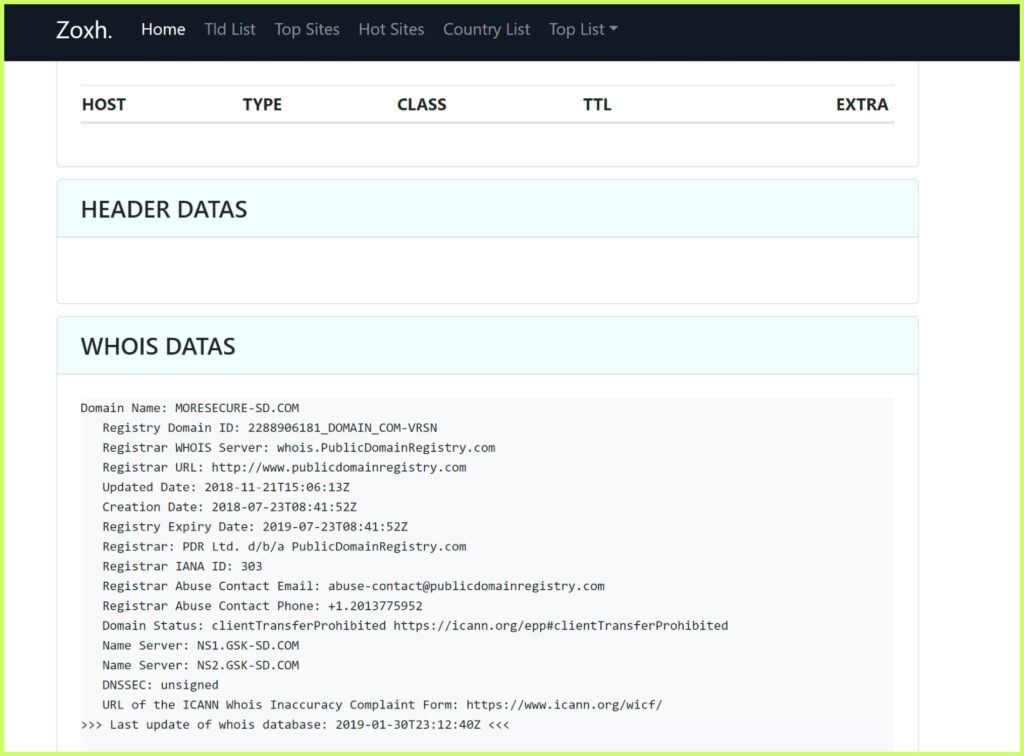The image size is (1024, 756).
Task: Click the Domain Status clientTransferProhibited line
Action: pyautogui.click(x=415, y=625)
